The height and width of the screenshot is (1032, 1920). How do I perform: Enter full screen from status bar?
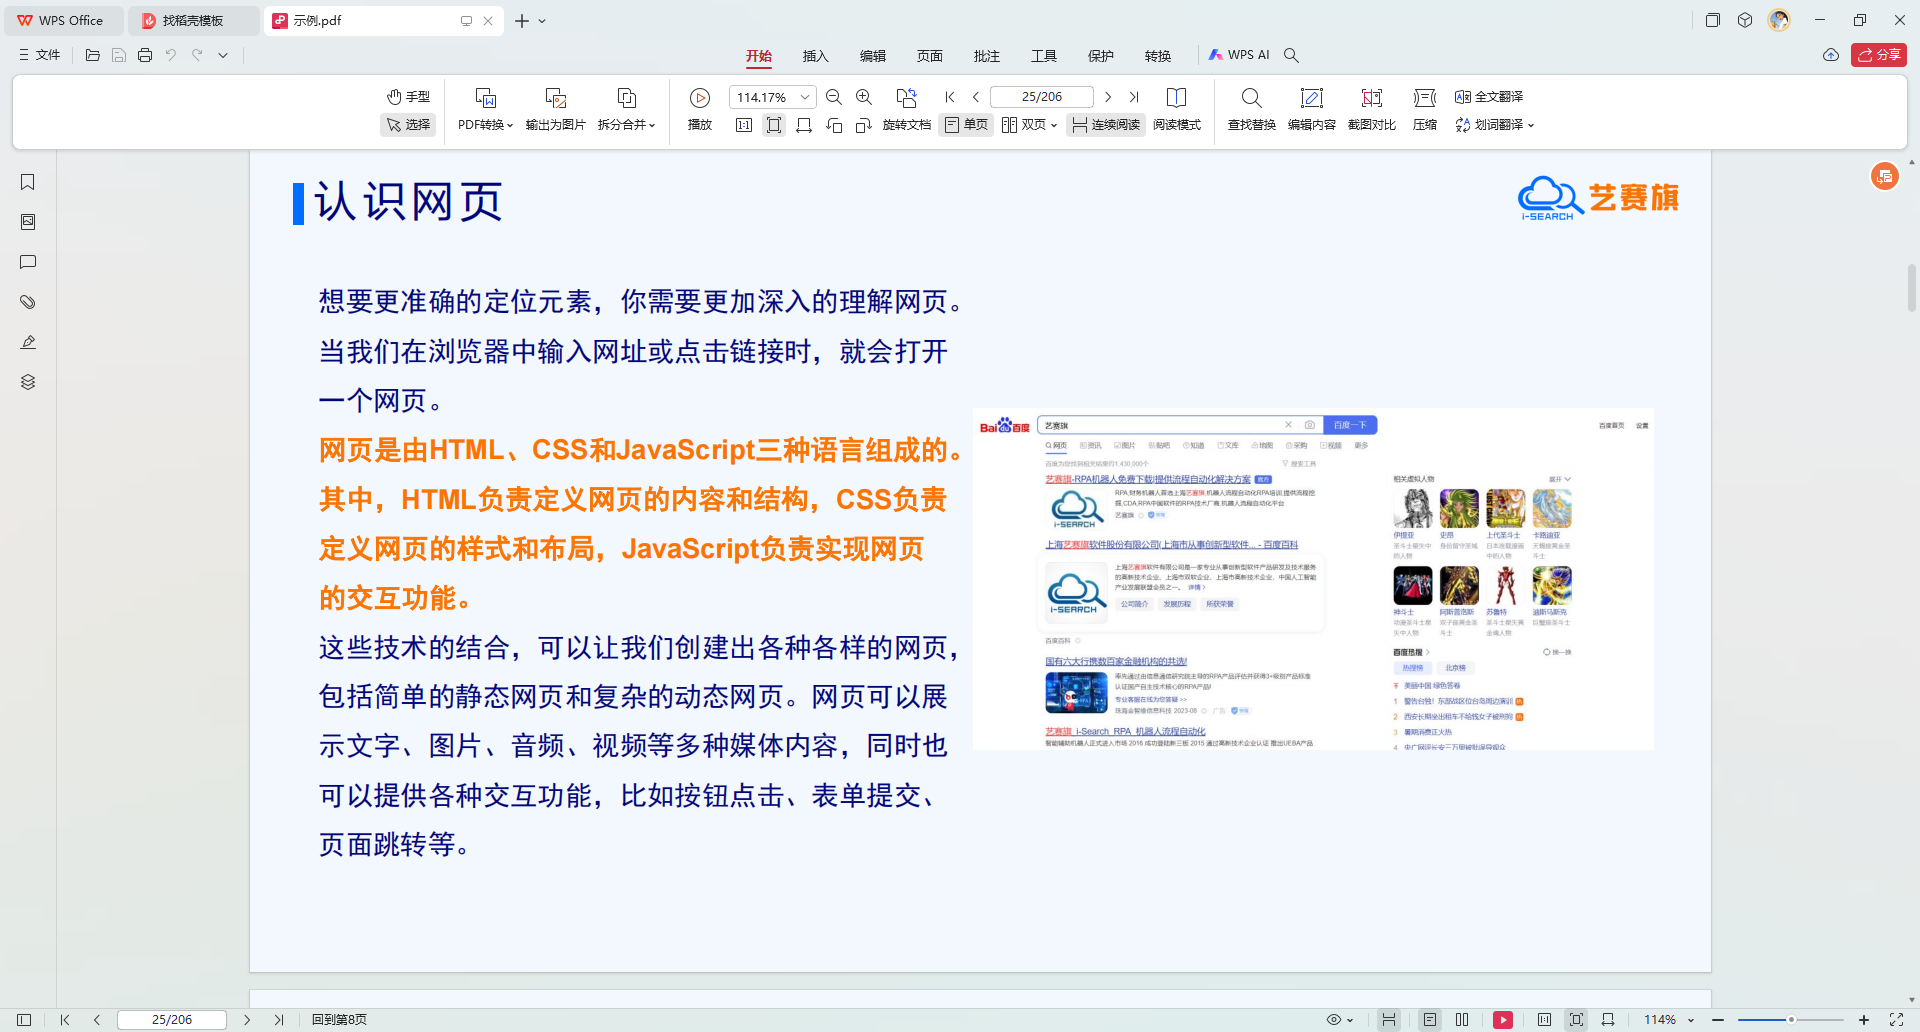point(1896,1020)
